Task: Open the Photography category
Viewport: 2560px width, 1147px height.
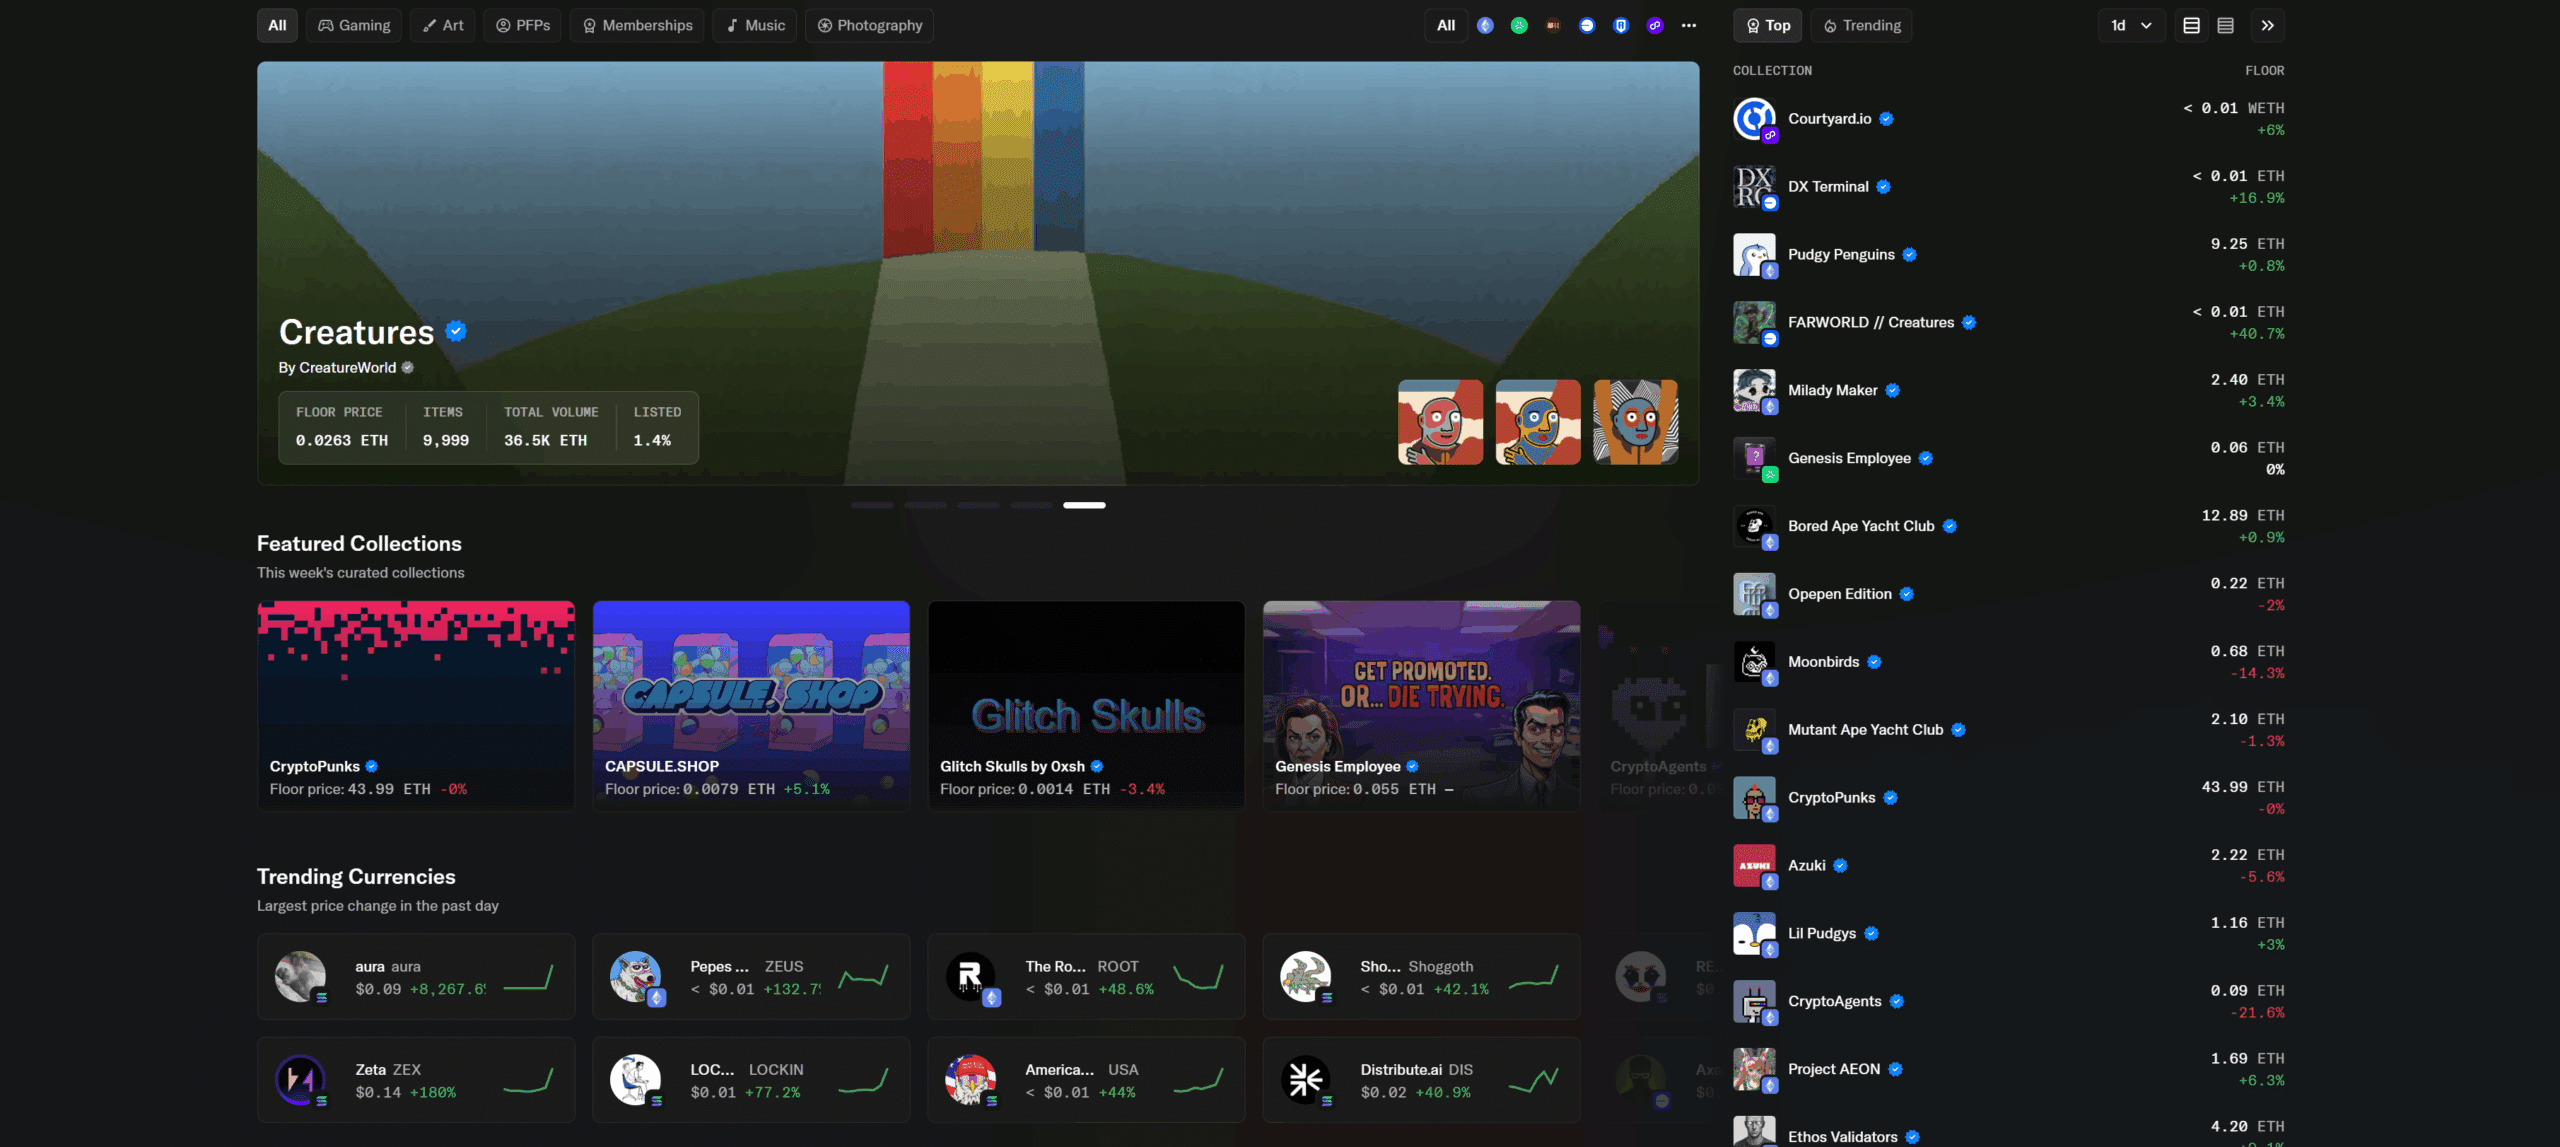Action: (x=869, y=25)
